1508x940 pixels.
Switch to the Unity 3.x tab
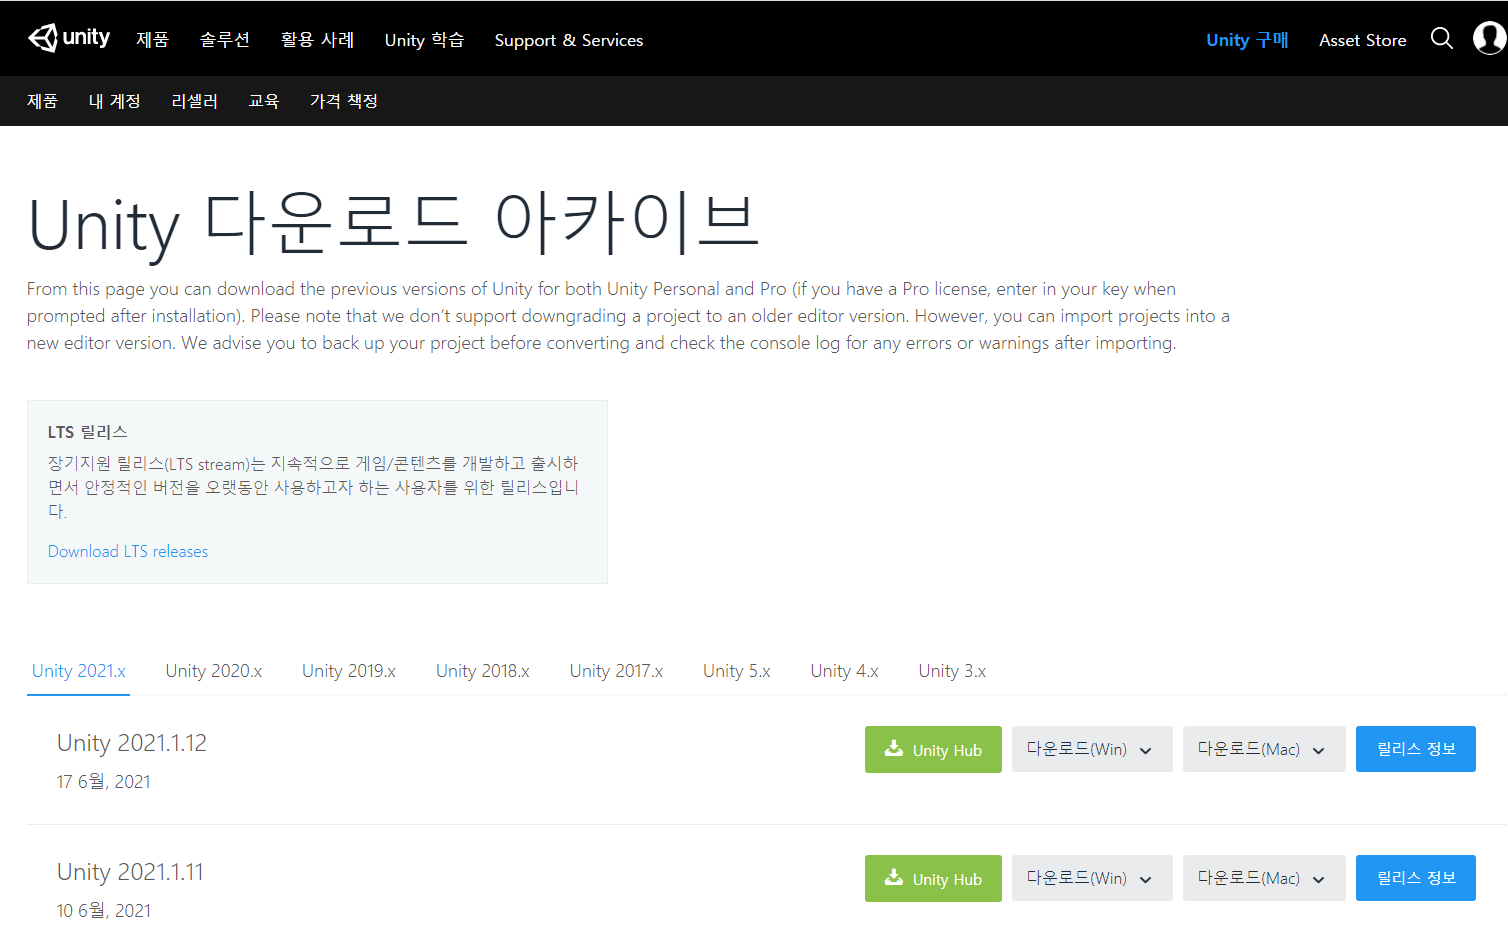(x=953, y=671)
